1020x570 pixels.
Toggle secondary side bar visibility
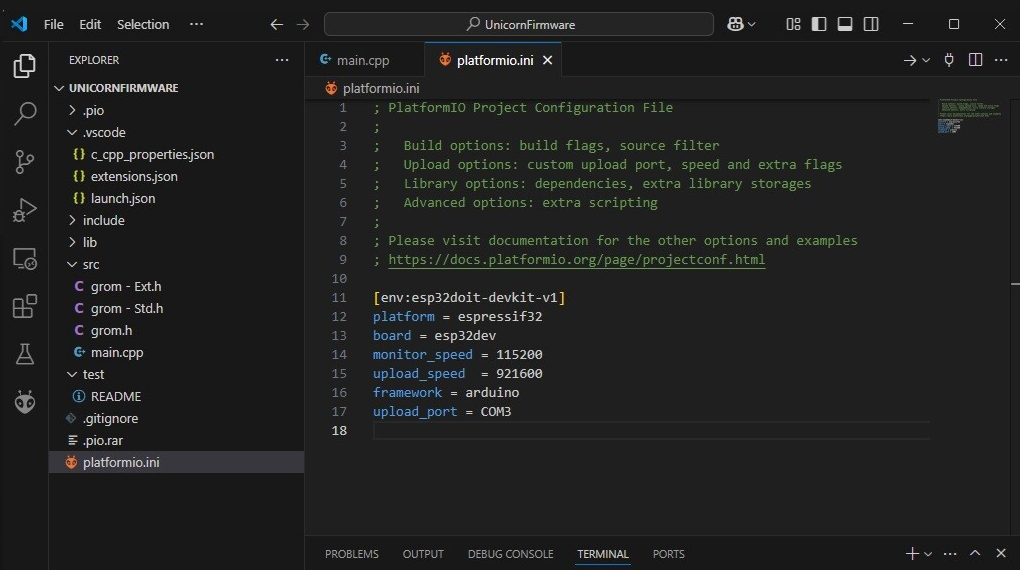coord(871,24)
